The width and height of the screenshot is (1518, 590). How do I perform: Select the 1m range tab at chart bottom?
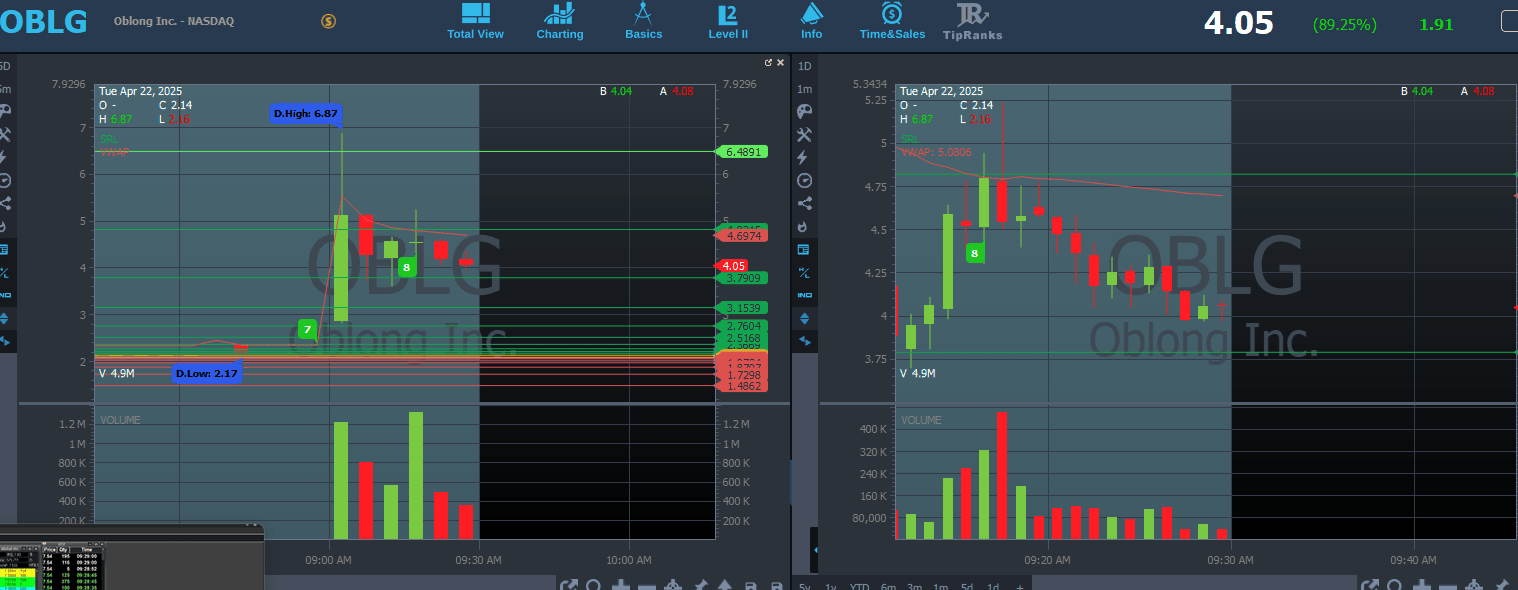(941, 586)
